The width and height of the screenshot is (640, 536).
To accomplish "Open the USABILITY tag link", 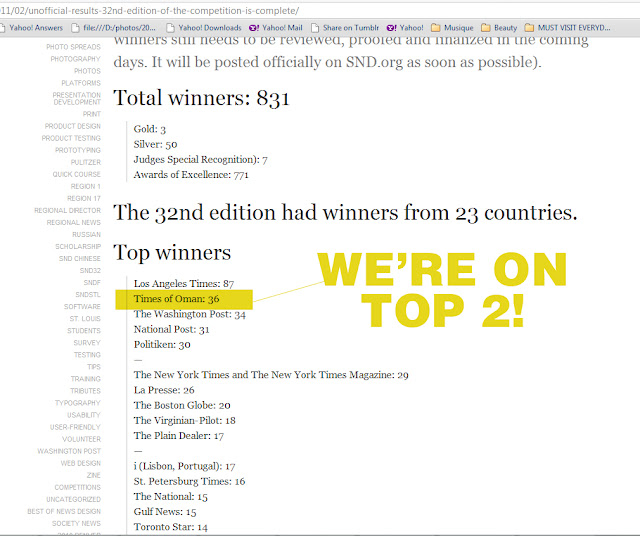I will [84, 415].
